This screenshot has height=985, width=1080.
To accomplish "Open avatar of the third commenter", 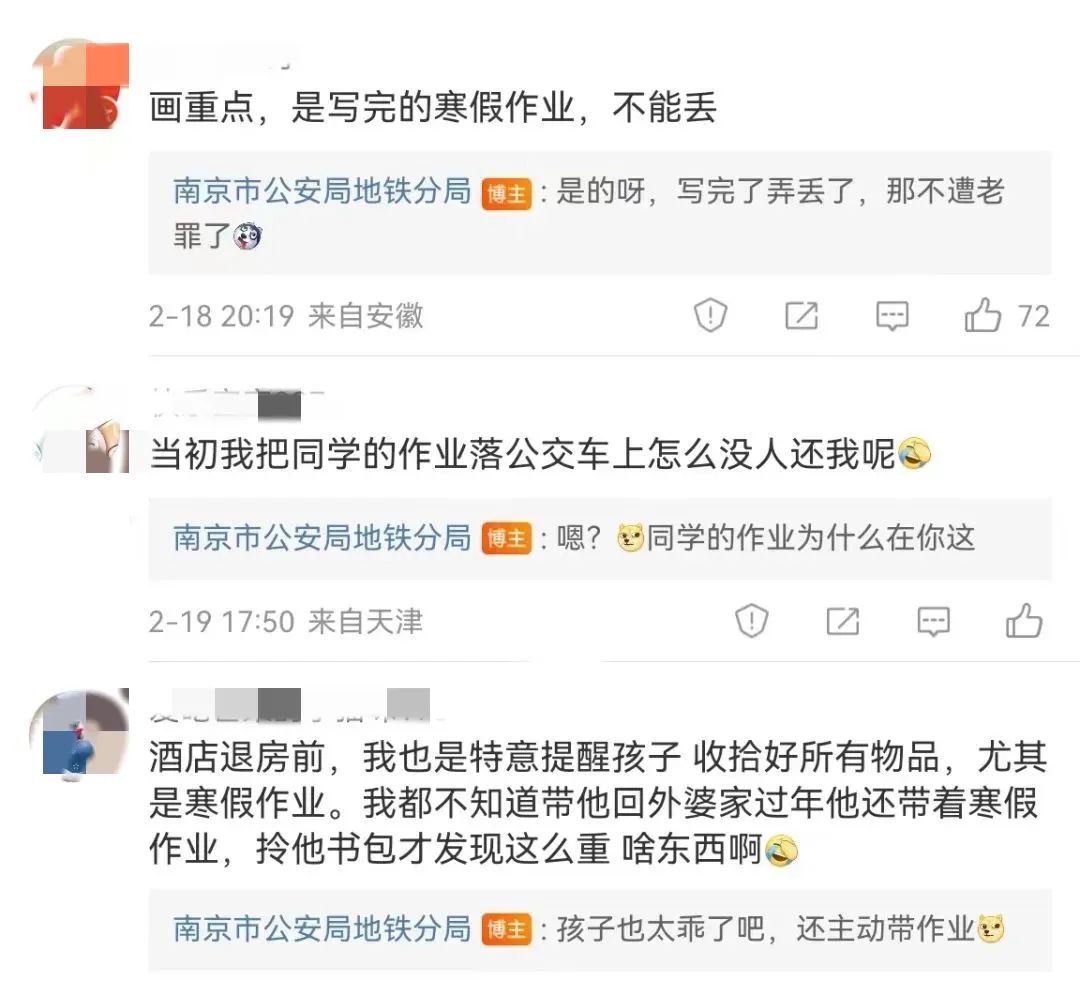I will [80, 734].
